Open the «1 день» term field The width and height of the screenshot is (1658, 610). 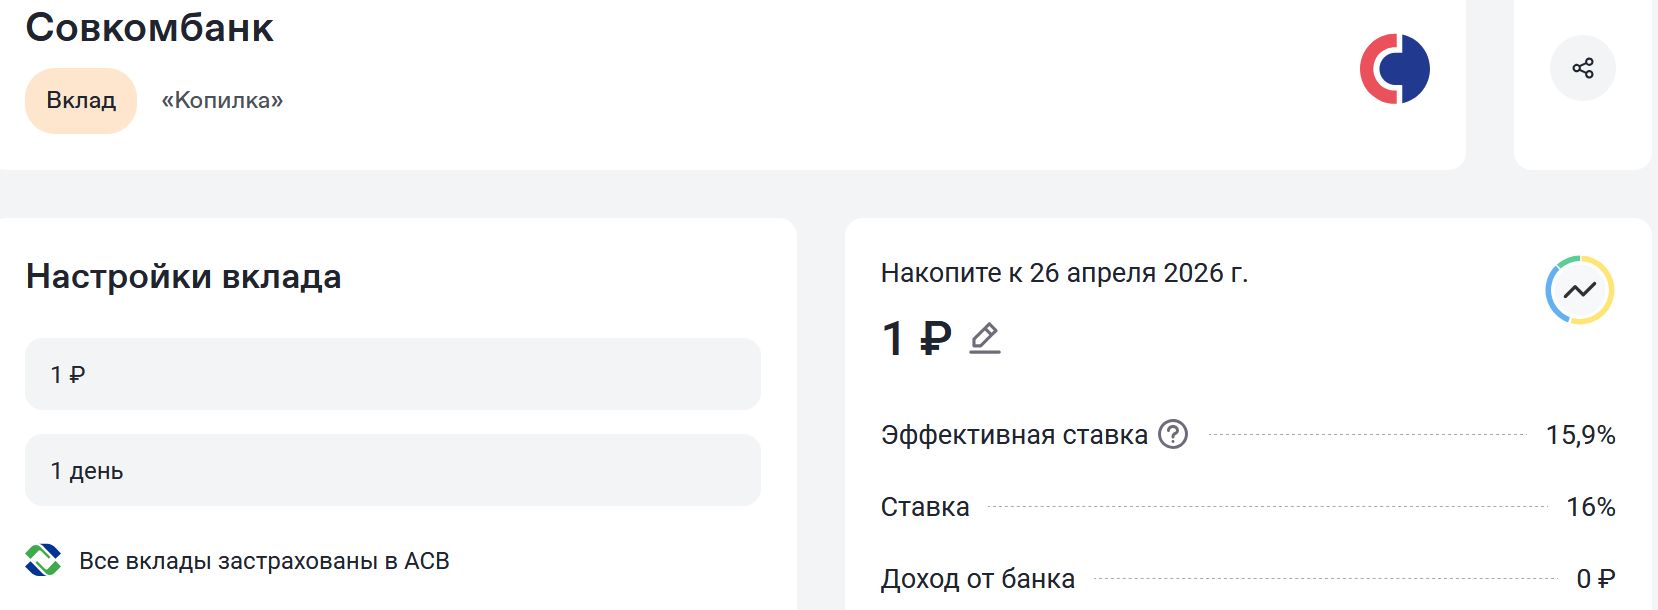(392, 470)
